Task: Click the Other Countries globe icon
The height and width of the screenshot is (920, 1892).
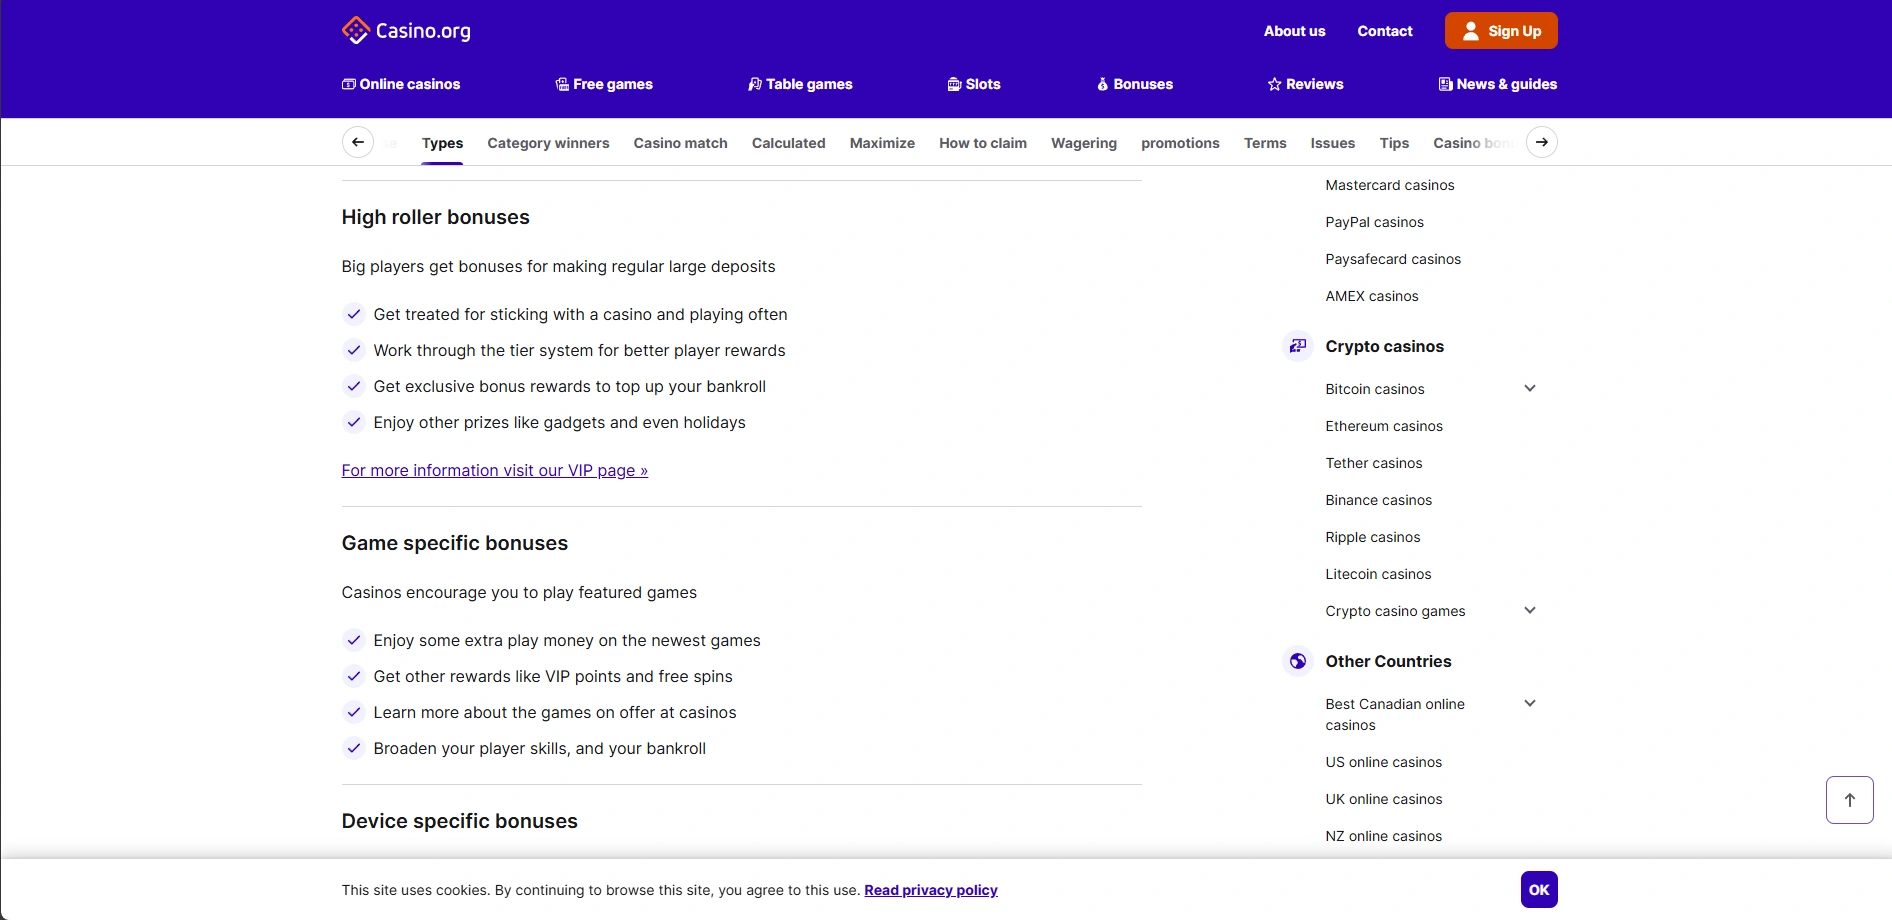Action: click(1297, 661)
